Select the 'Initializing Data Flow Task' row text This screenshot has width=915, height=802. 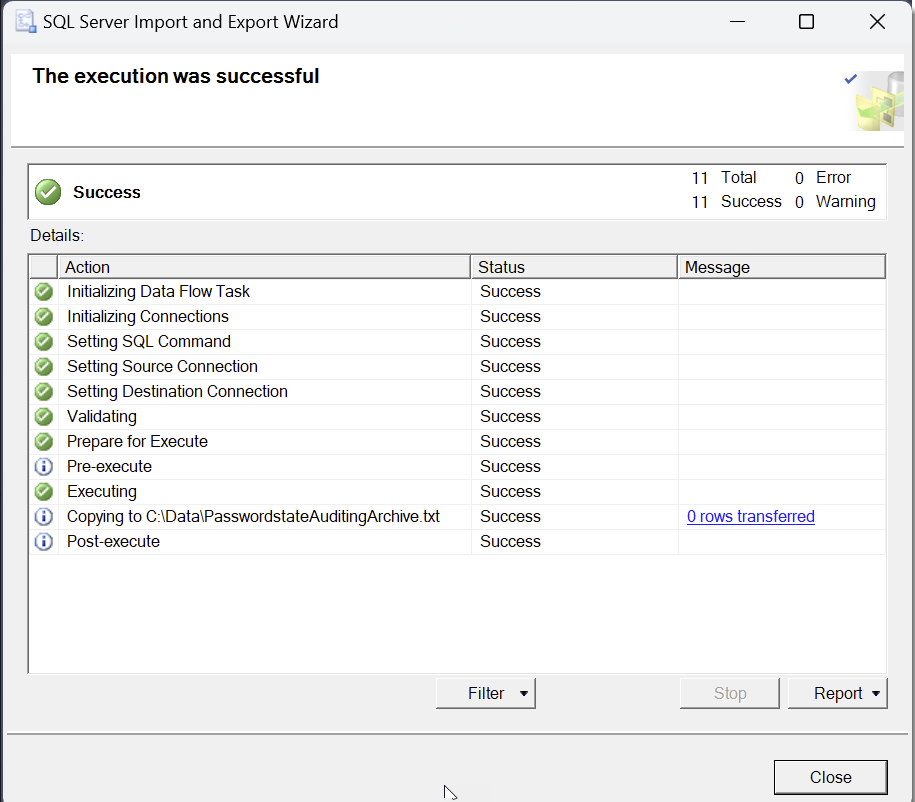click(158, 291)
